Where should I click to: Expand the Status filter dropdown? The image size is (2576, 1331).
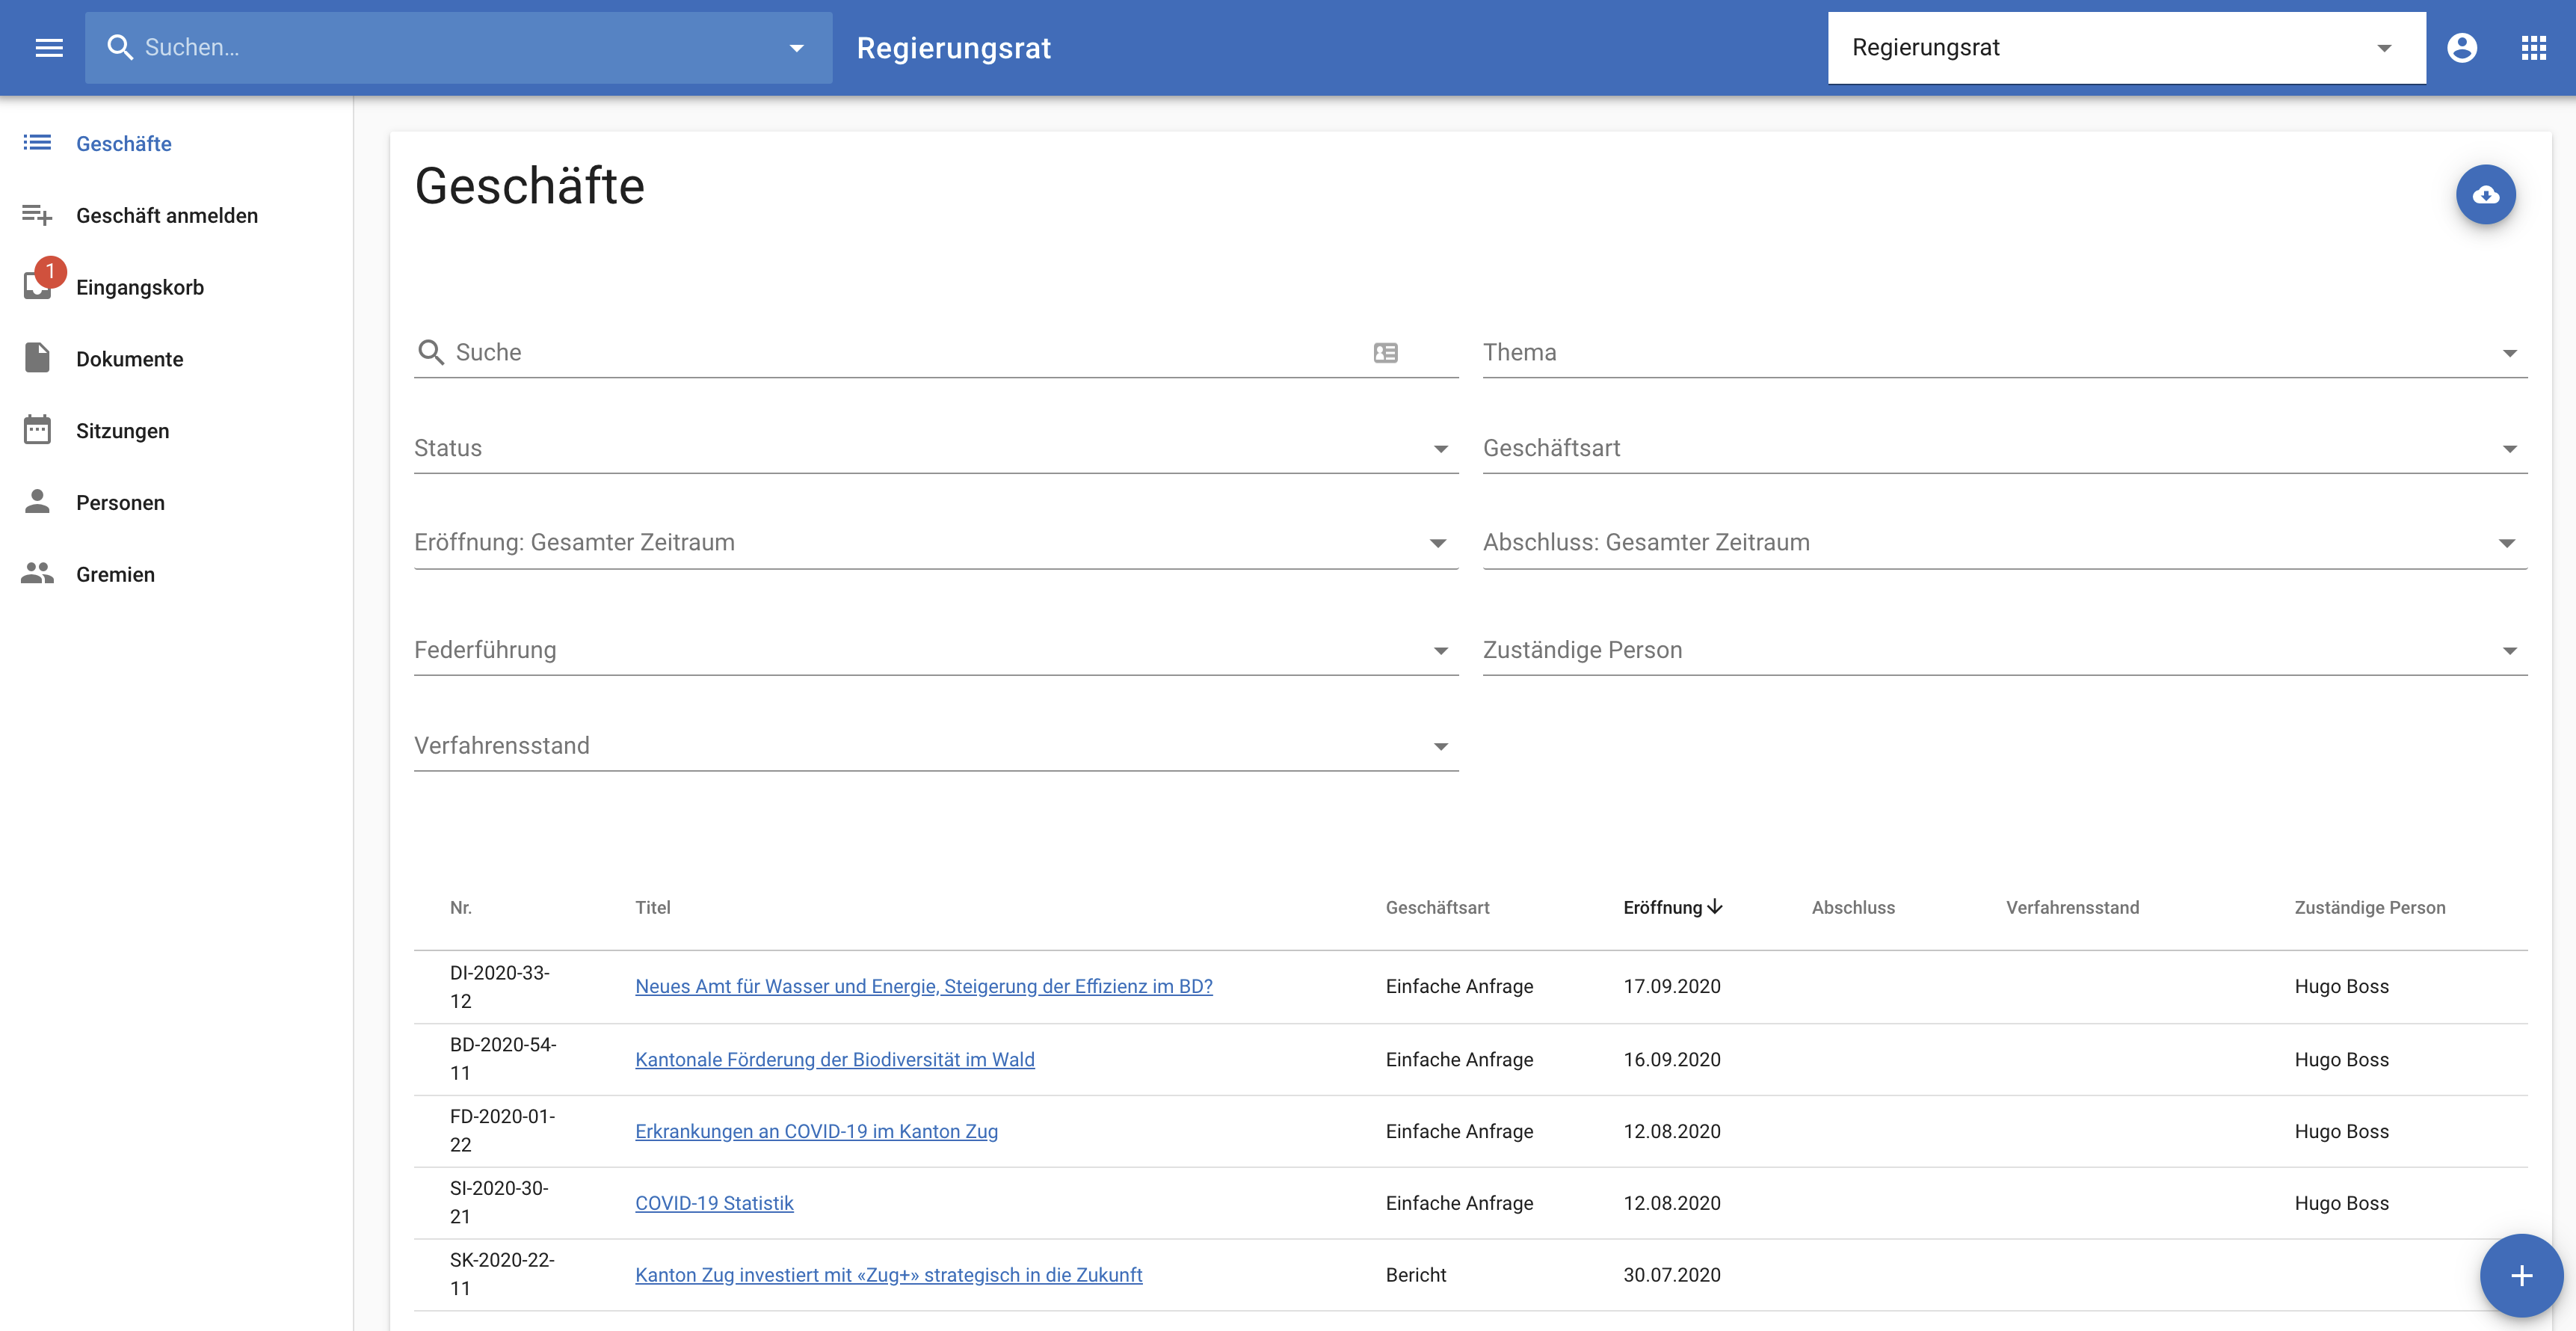coord(1440,449)
